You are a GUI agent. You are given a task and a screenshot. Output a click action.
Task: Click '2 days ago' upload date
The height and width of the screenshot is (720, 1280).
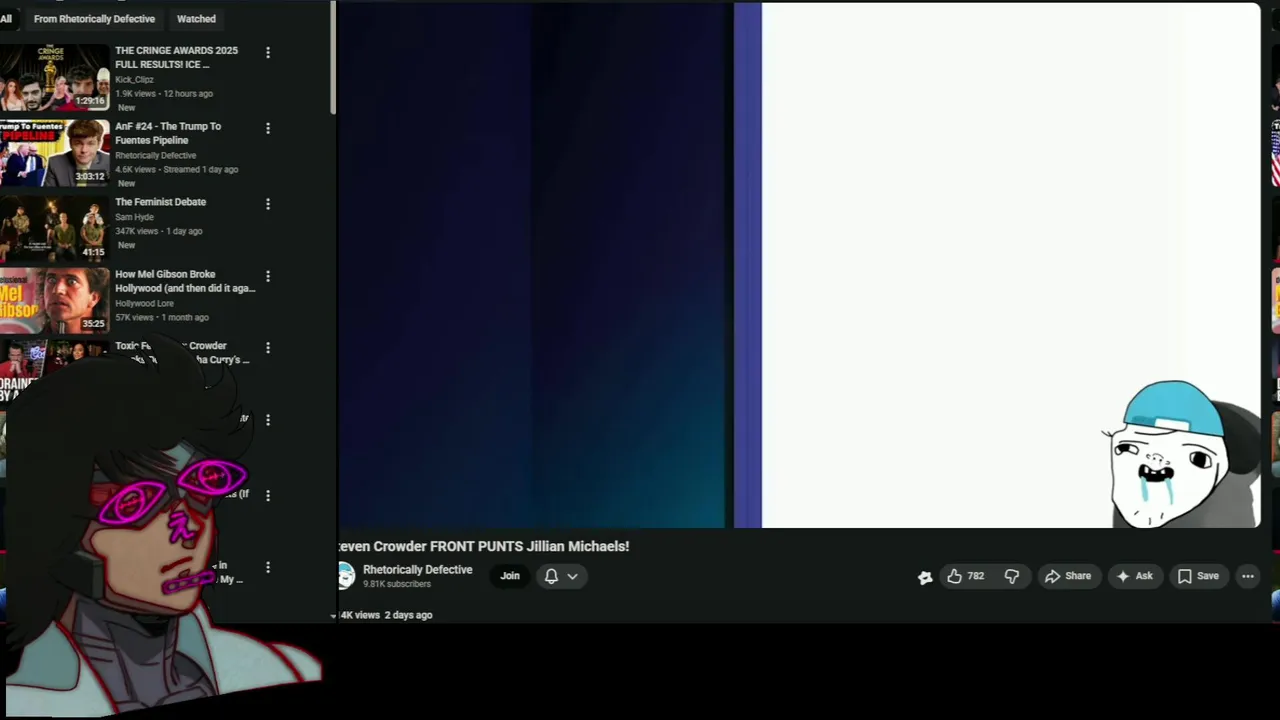coord(408,615)
